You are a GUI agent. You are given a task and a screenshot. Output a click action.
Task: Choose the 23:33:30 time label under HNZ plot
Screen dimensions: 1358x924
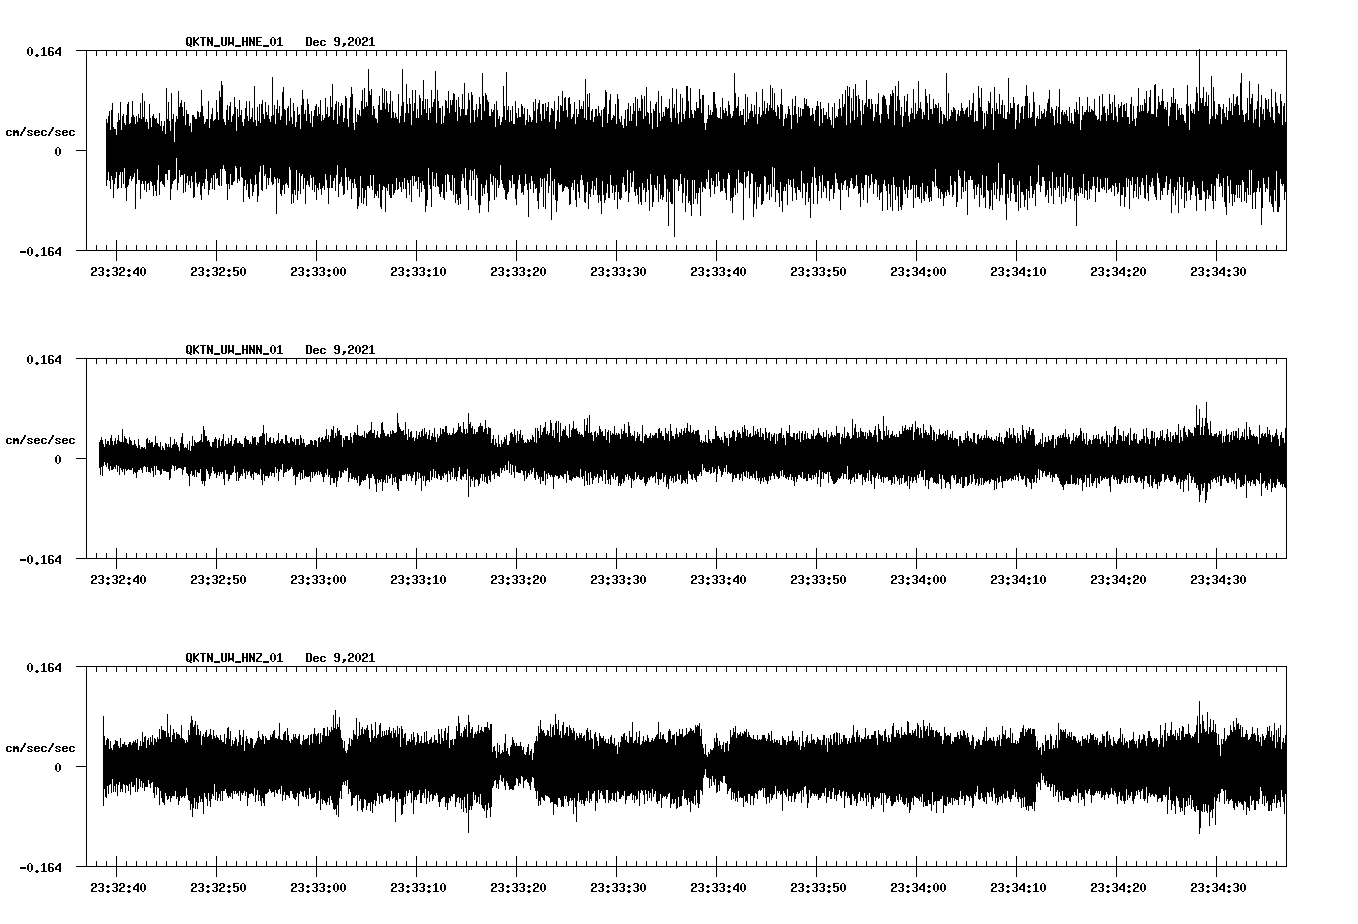pyautogui.click(x=618, y=887)
